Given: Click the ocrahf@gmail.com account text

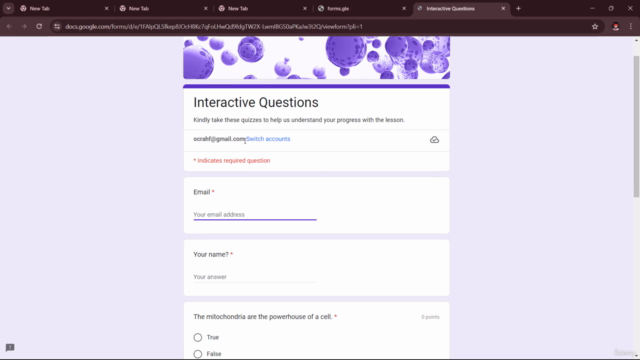Looking at the screenshot, I should click(220, 139).
